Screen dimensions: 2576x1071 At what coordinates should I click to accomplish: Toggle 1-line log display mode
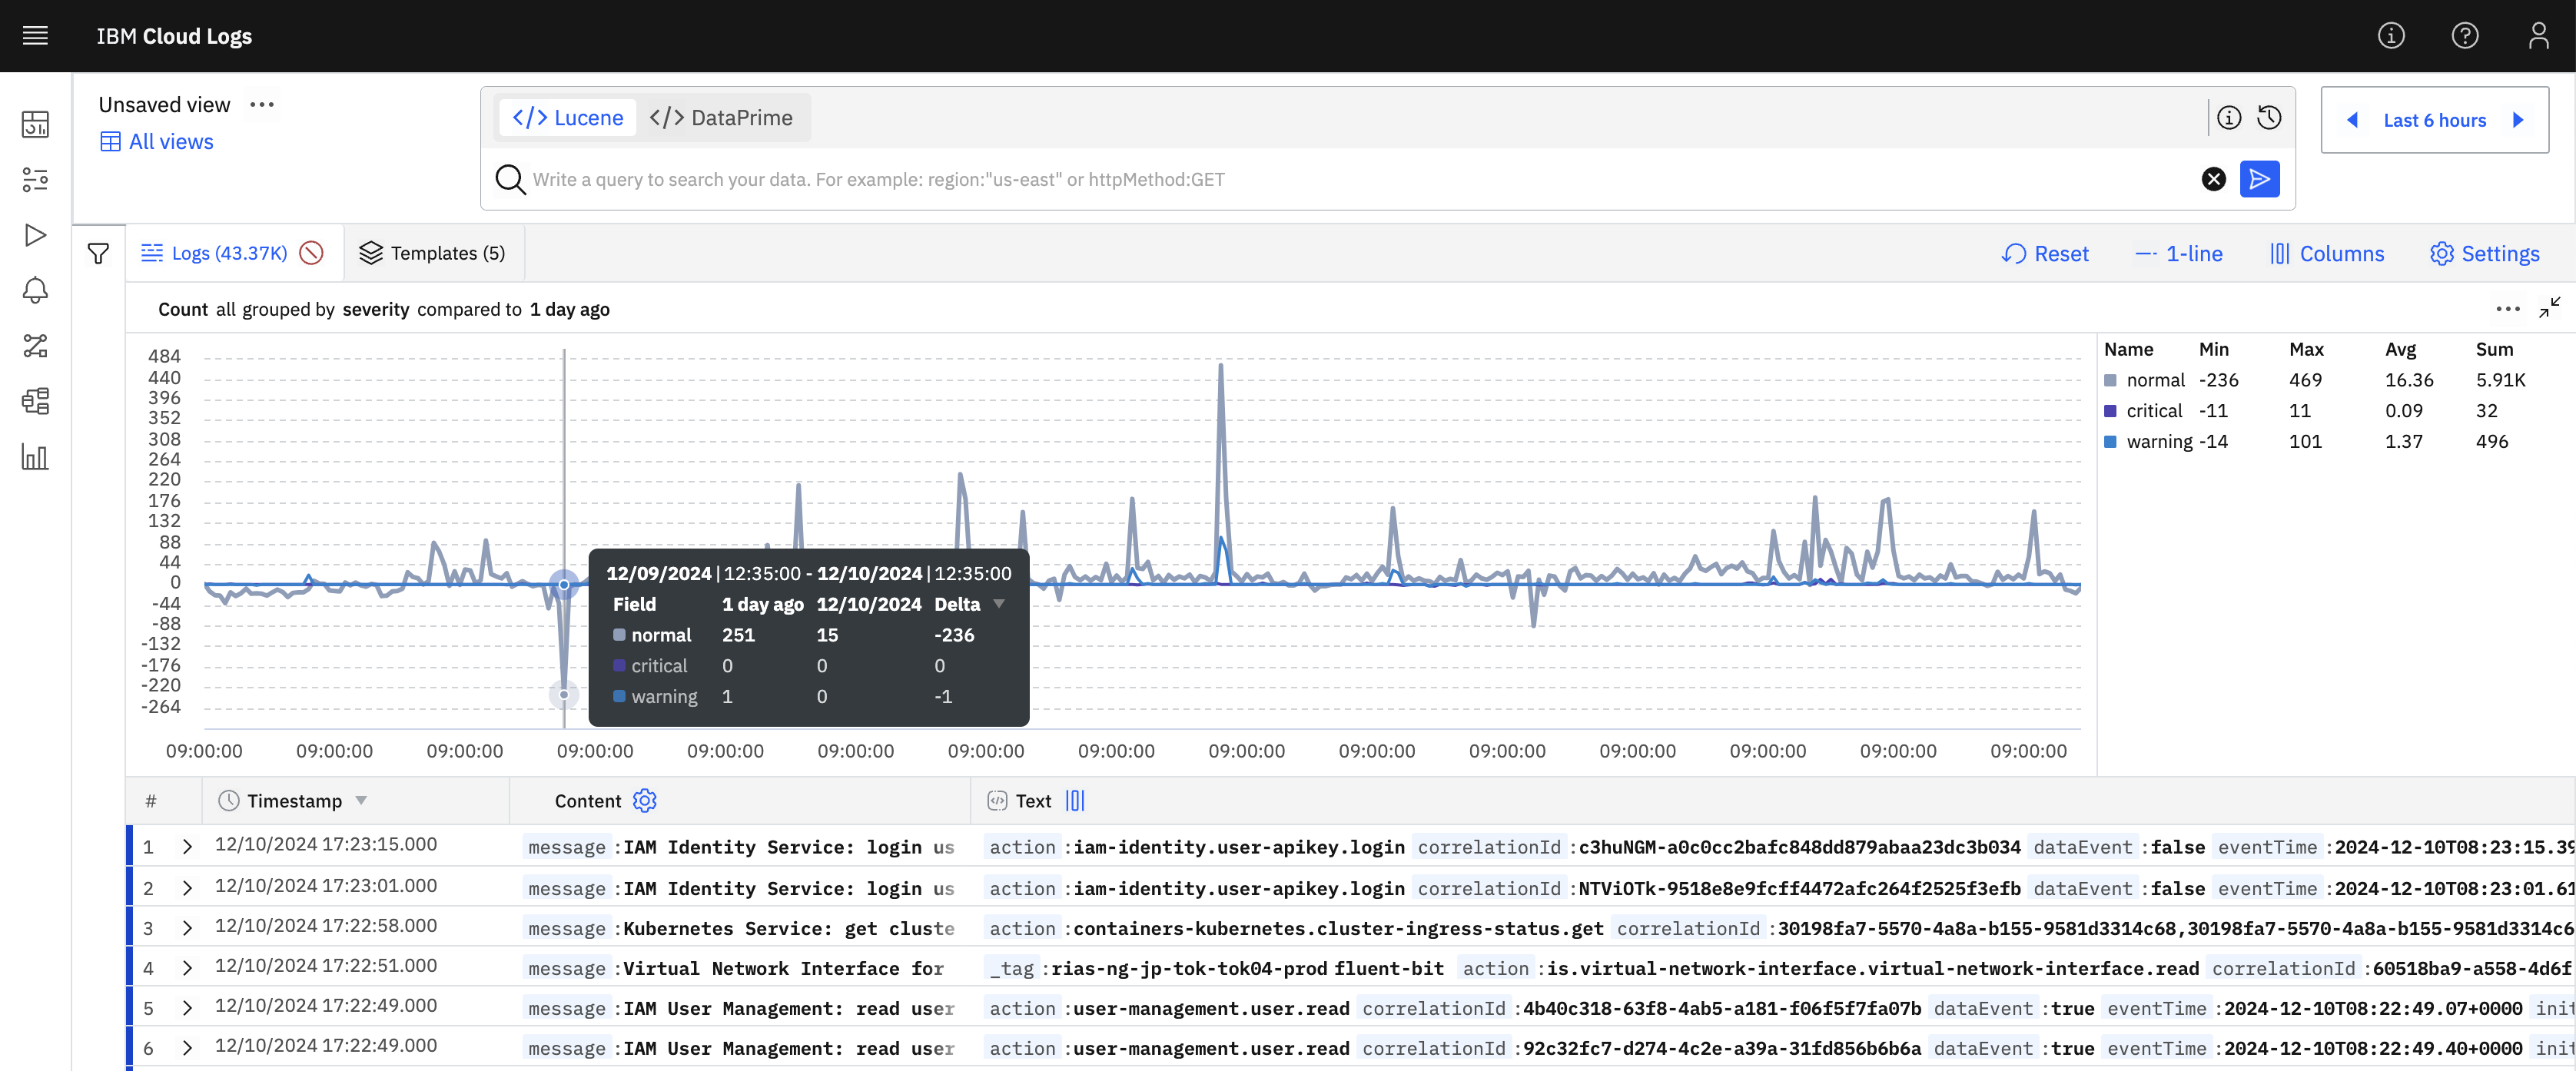(x=2179, y=254)
